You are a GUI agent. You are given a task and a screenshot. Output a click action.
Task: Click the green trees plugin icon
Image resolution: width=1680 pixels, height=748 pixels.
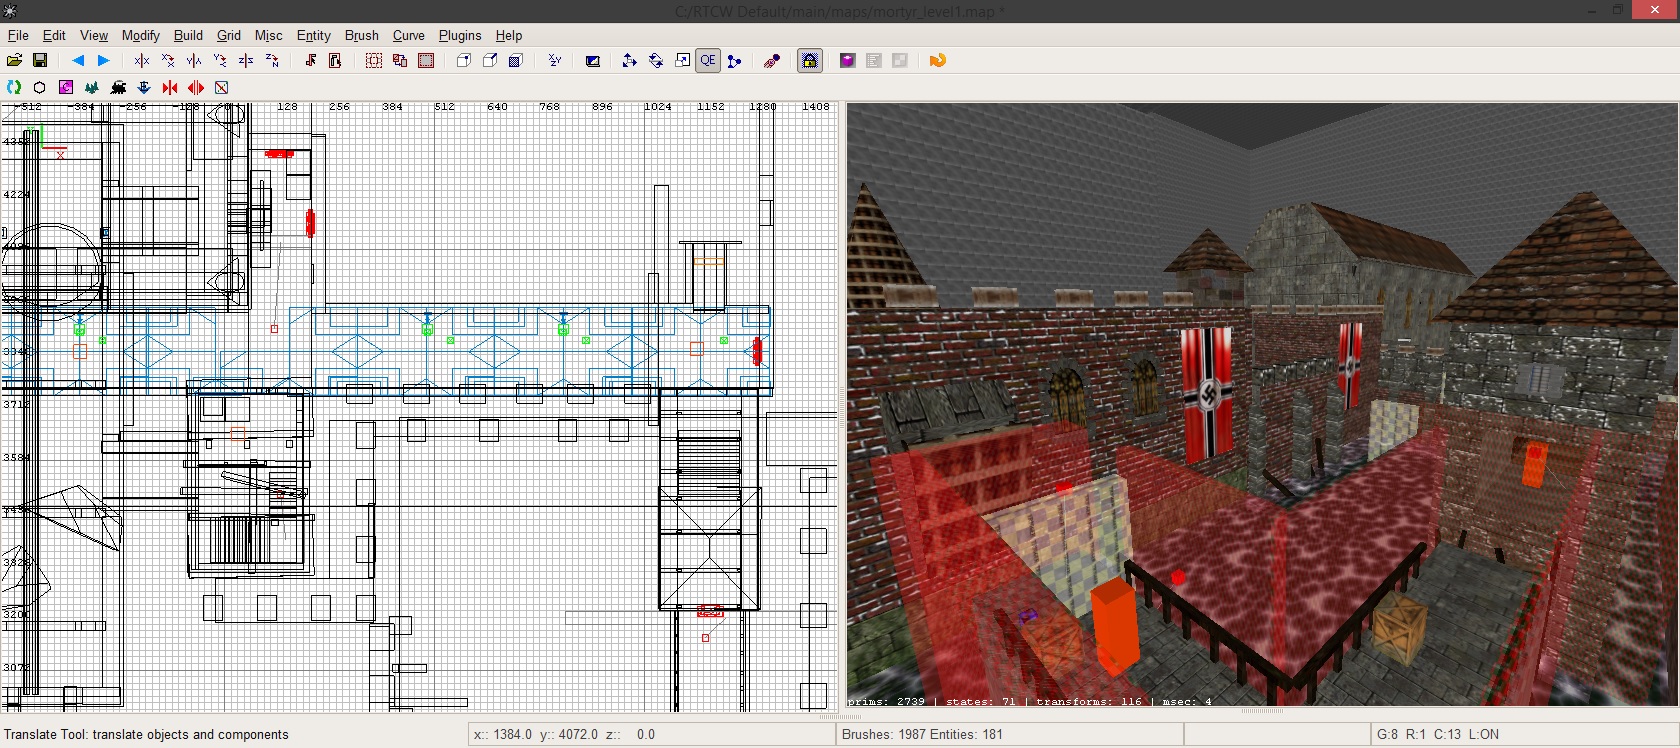pyautogui.click(x=92, y=87)
